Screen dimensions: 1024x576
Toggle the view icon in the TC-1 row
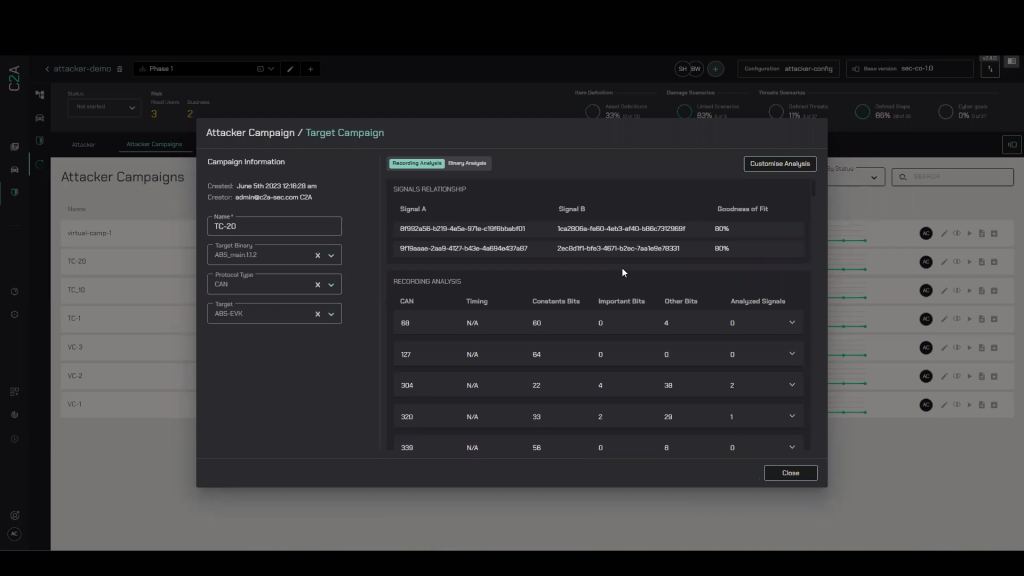[957, 319]
